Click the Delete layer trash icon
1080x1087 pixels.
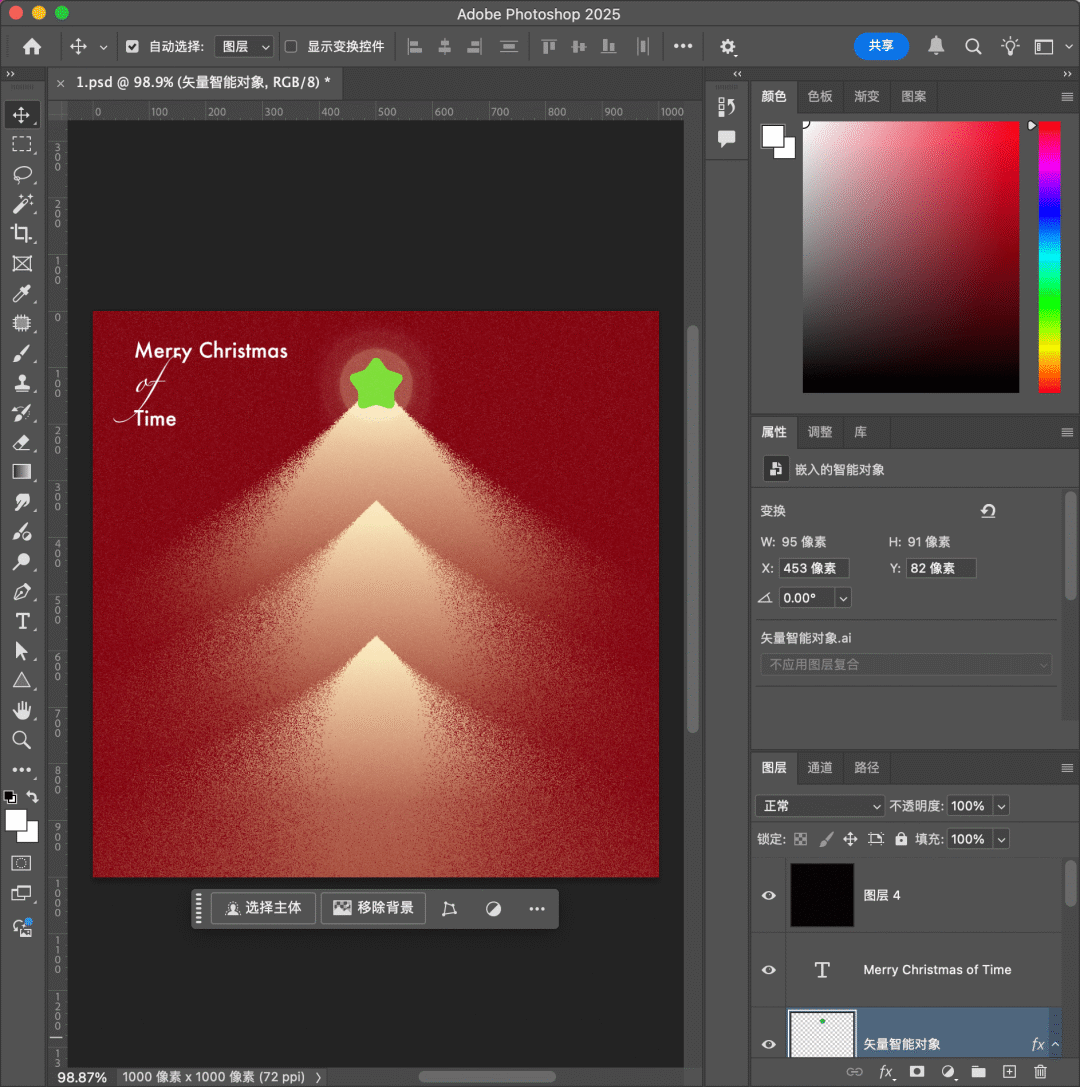click(1040, 1072)
